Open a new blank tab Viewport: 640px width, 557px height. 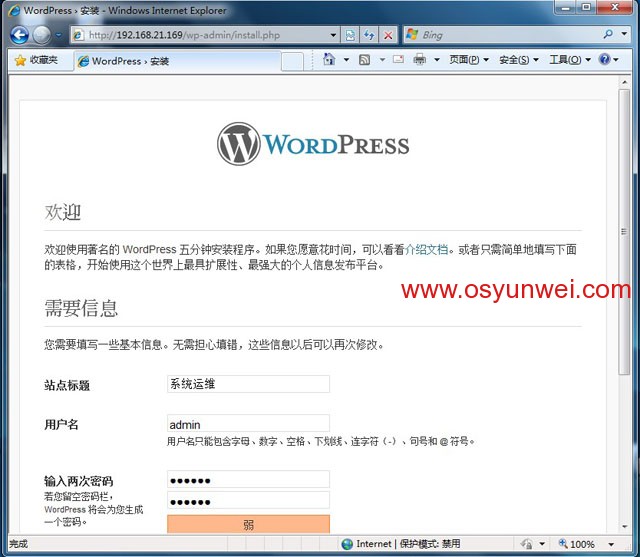292,62
